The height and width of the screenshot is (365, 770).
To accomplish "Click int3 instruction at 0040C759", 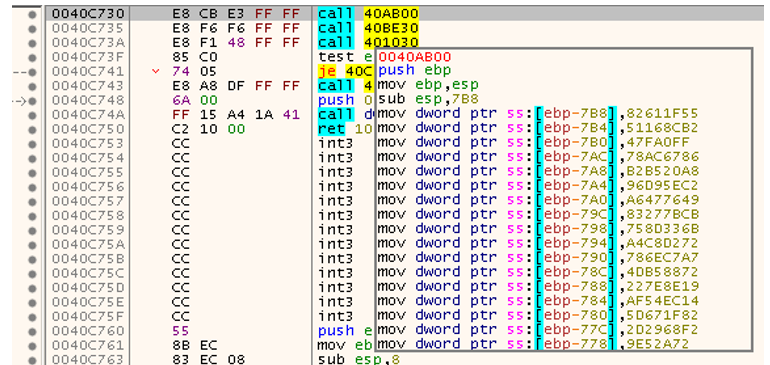I will pyautogui.click(x=335, y=230).
